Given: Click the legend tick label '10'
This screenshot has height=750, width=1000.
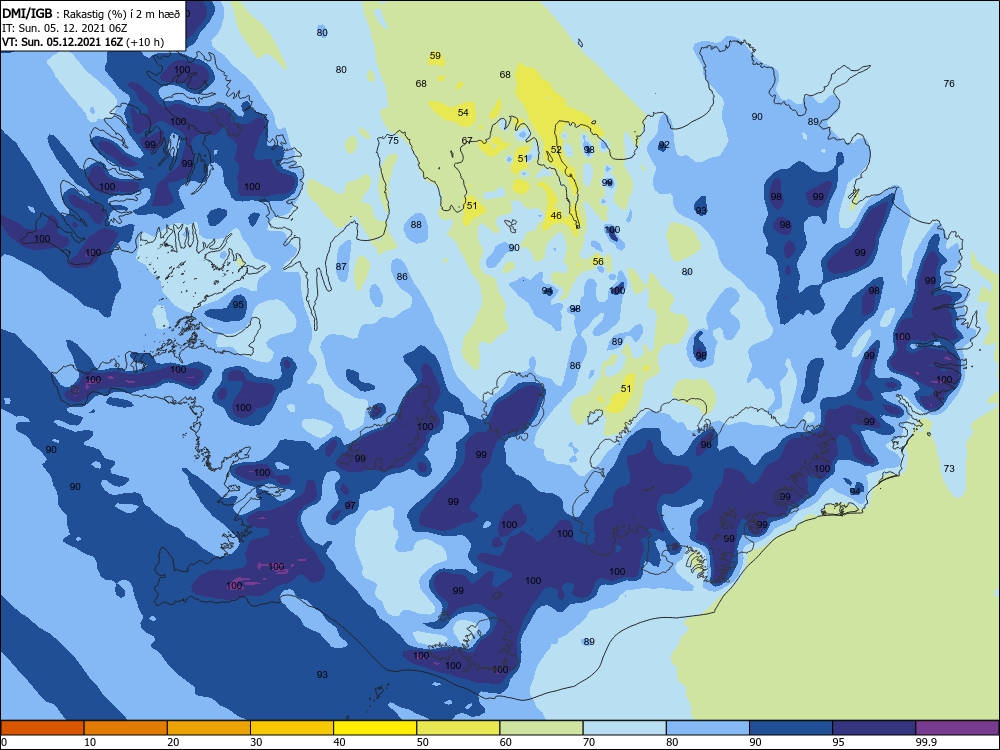Looking at the screenshot, I should pos(90,742).
